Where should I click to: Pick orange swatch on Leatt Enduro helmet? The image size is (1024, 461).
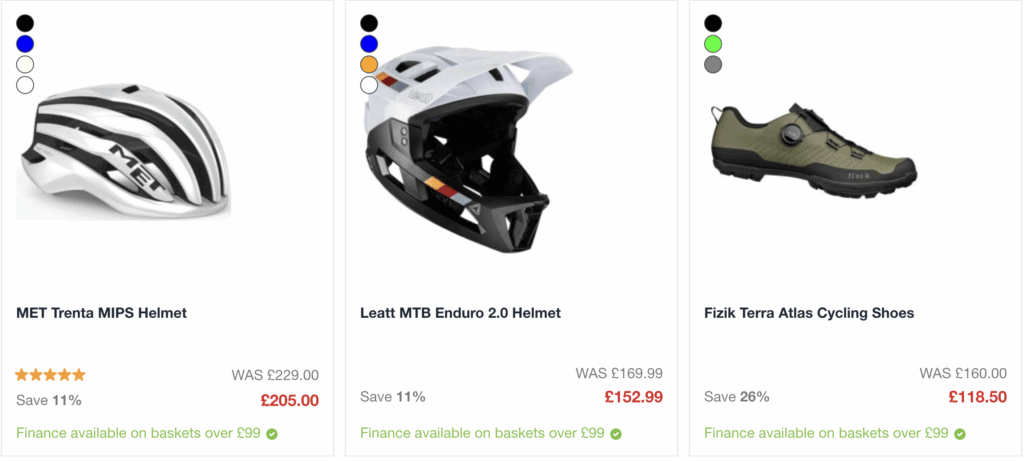[x=369, y=65]
